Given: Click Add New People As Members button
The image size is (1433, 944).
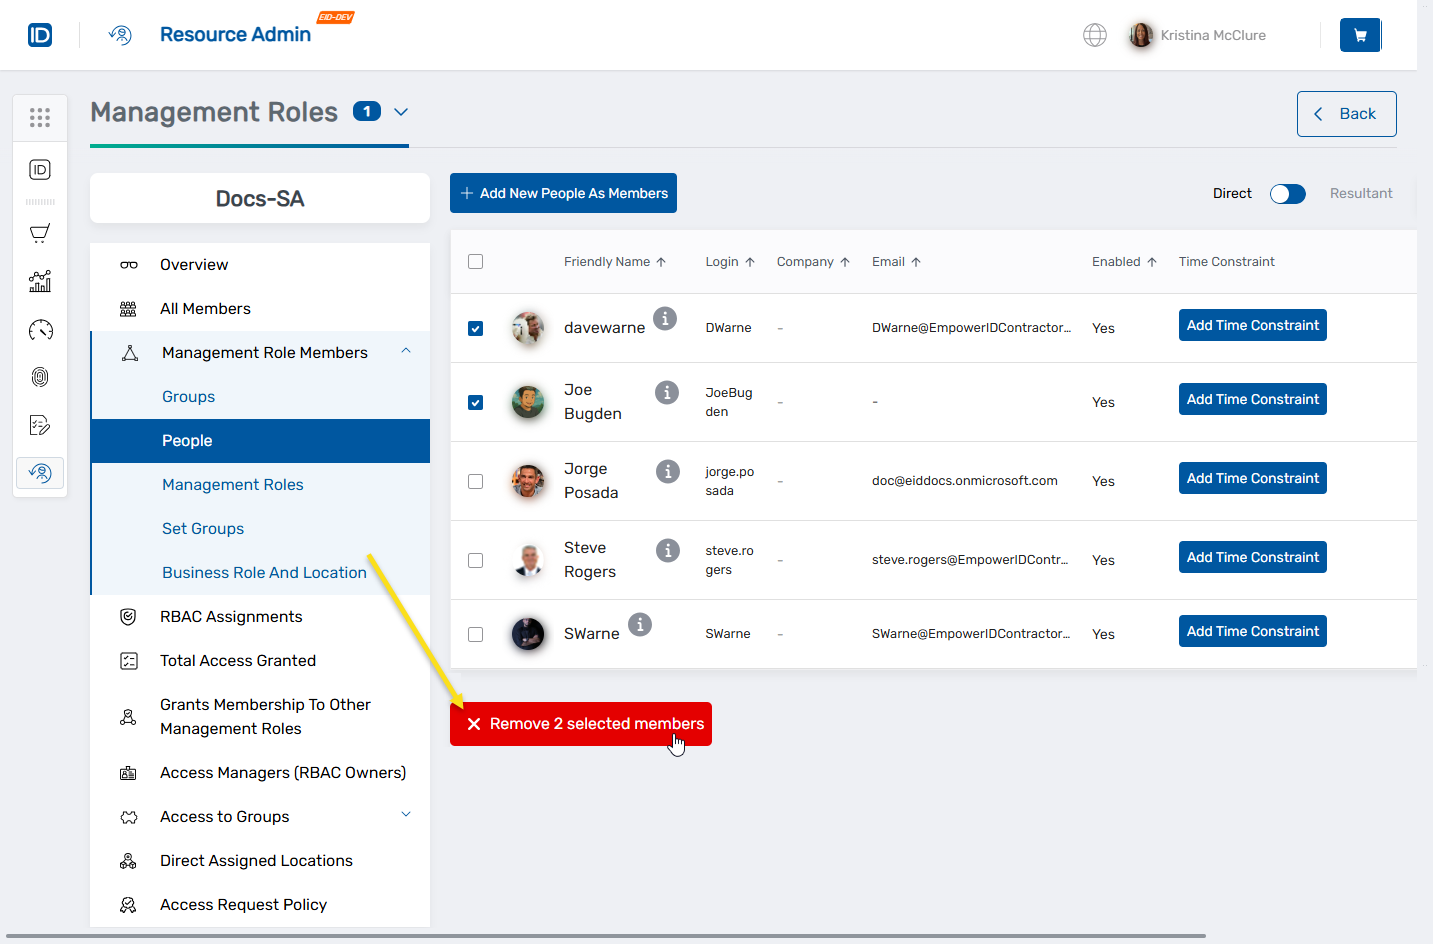Looking at the screenshot, I should point(563,193).
